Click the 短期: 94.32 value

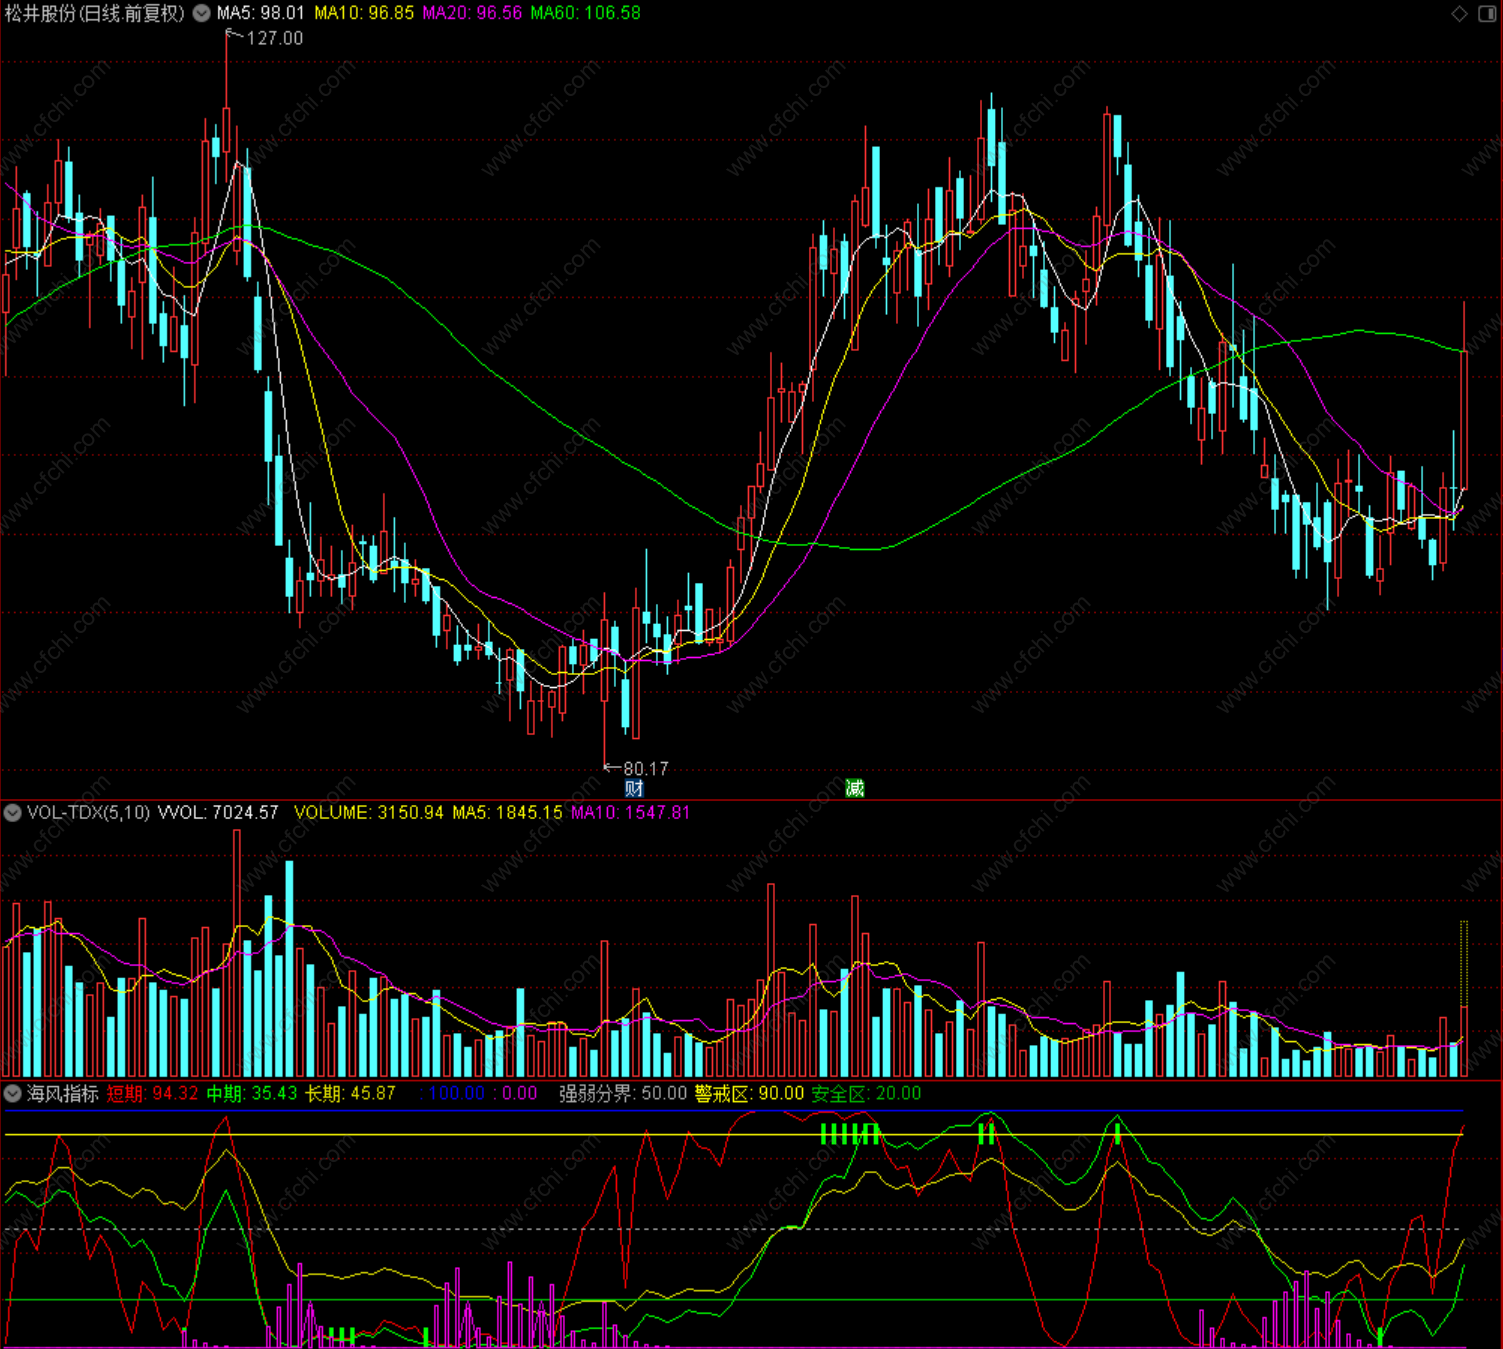(153, 1094)
